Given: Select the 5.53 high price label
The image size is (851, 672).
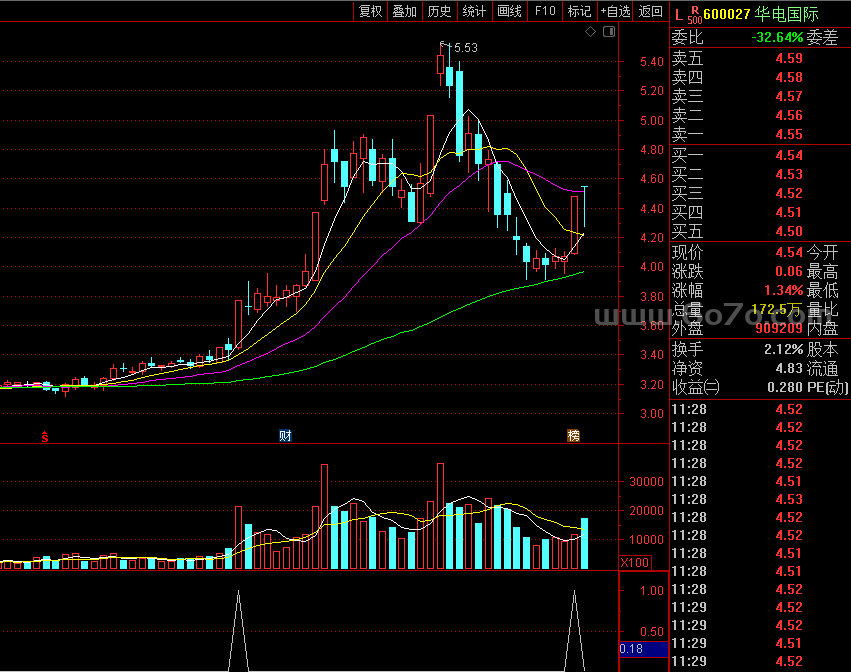Looking at the screenshot, I should coord(466,48).
